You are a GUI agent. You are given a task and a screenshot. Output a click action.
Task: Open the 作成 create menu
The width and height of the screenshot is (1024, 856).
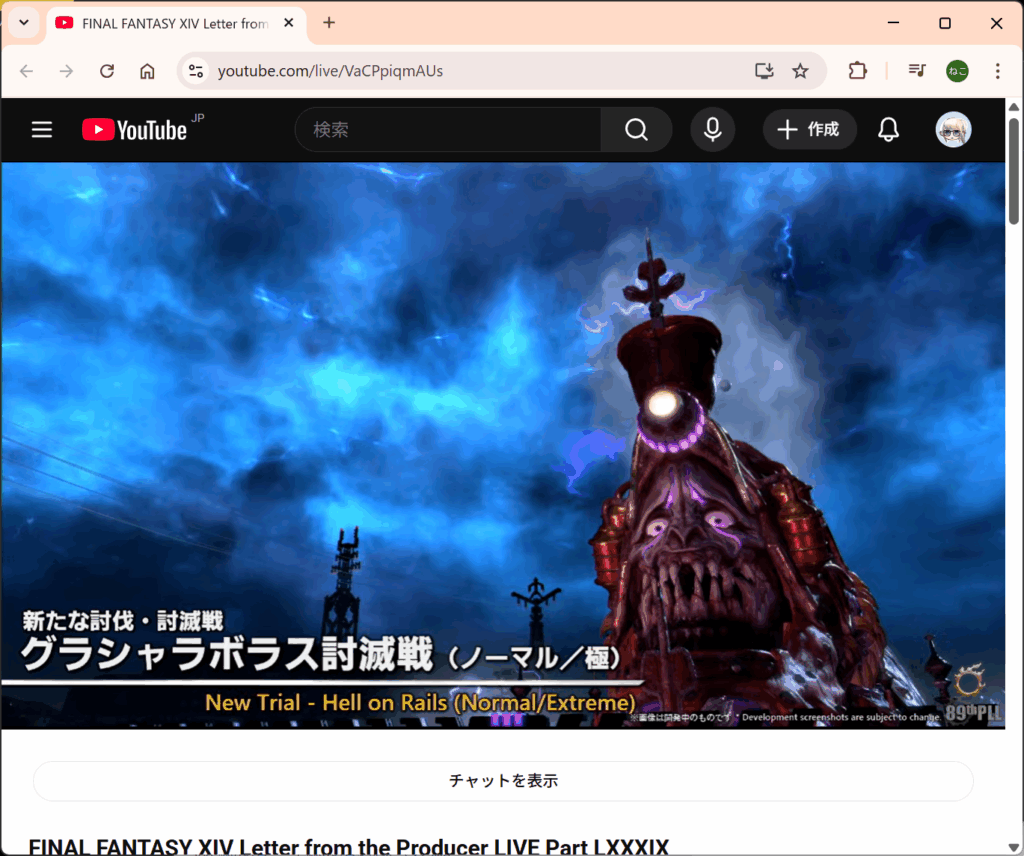(x=809, y=130)
